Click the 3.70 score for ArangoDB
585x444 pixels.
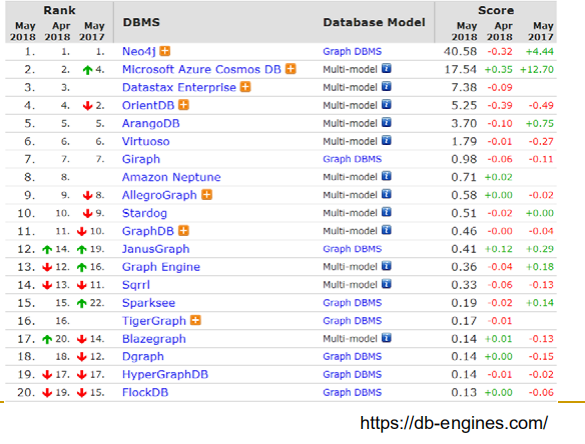pos(464,123)
